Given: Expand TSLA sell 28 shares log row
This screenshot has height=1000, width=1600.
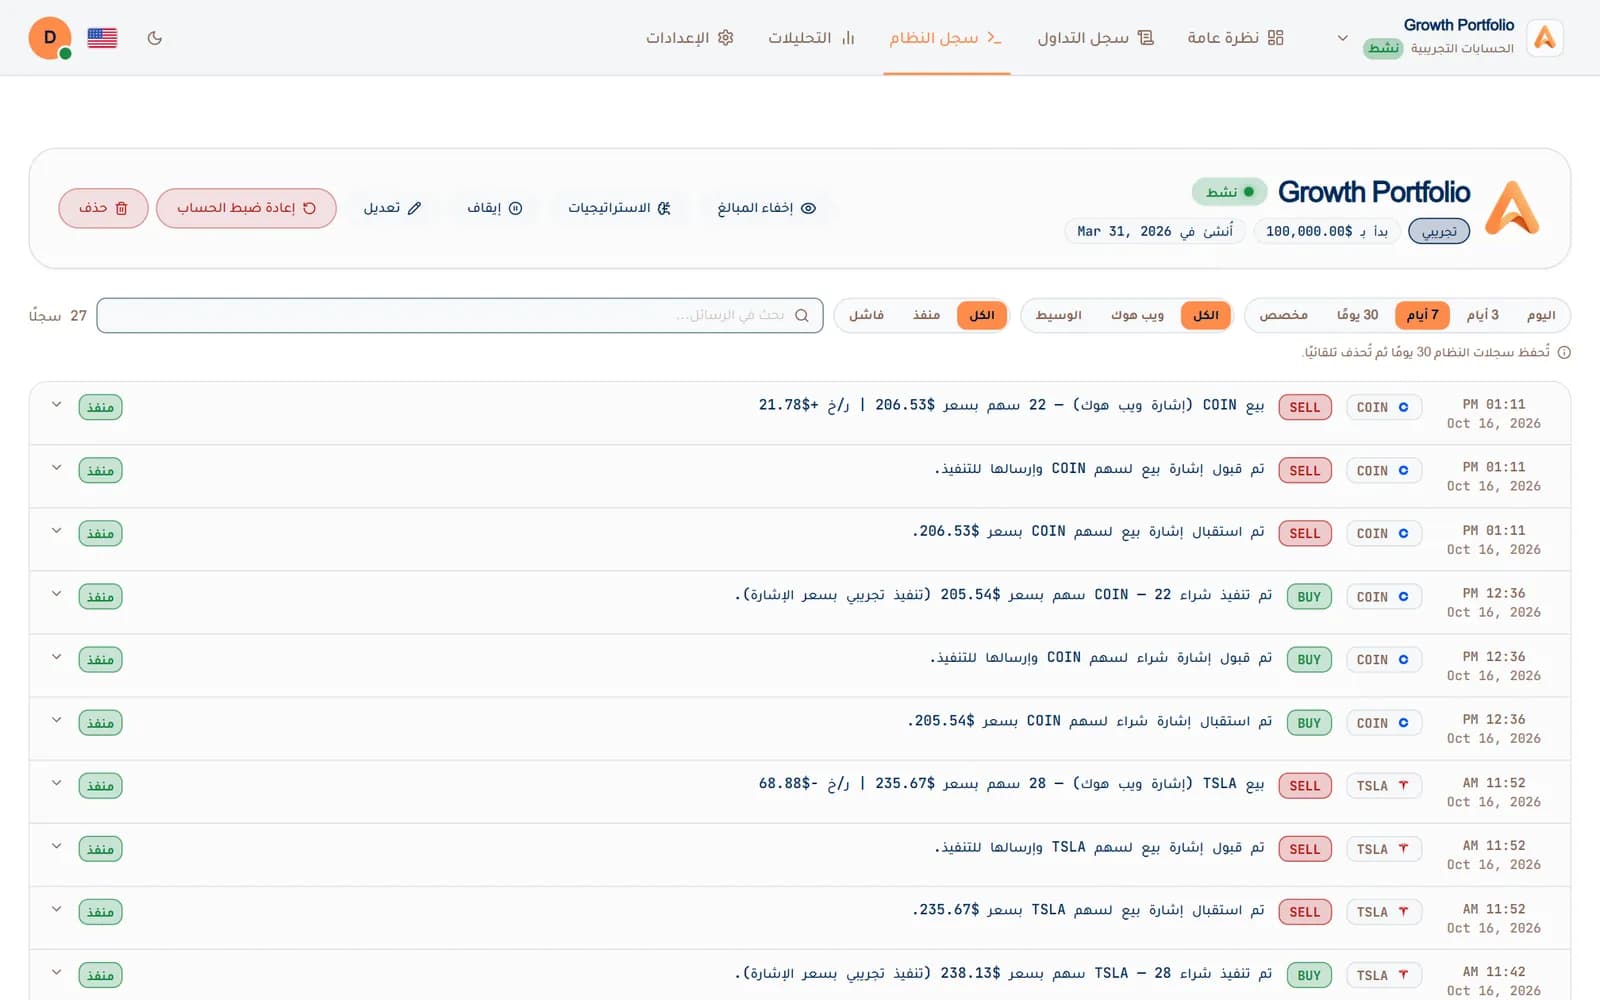Looking at the screenshot, I should pyautogui.click(x=56, y=783).
